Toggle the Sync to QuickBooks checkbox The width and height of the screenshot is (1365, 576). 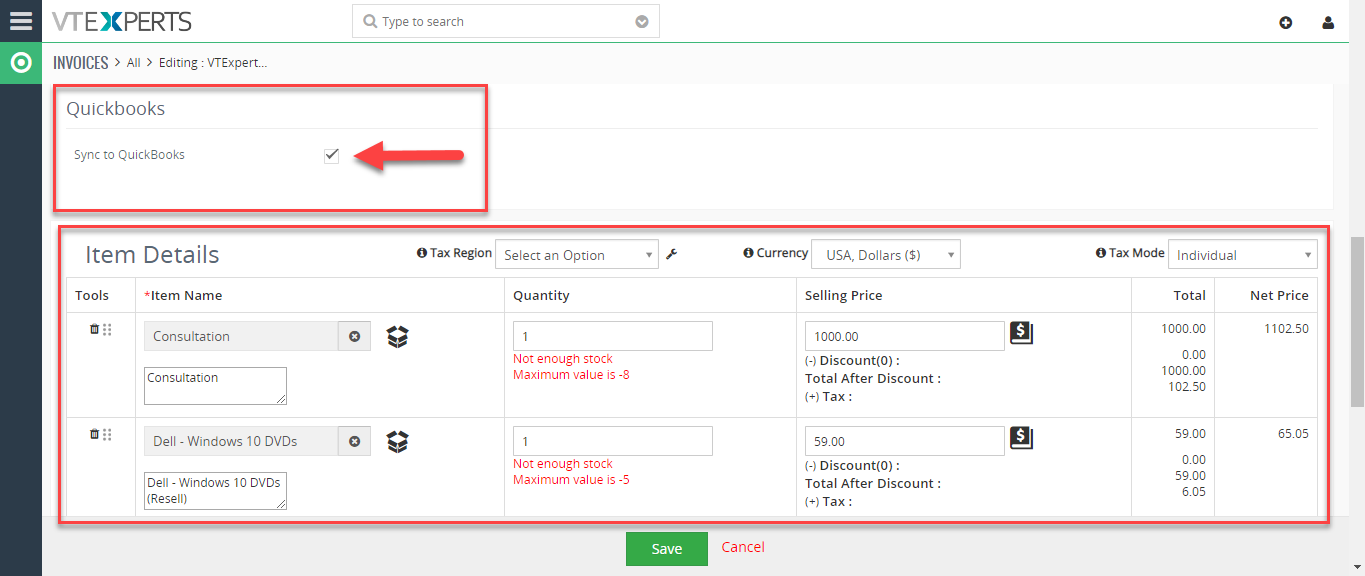pyautogui.click(x=332, y=155)
